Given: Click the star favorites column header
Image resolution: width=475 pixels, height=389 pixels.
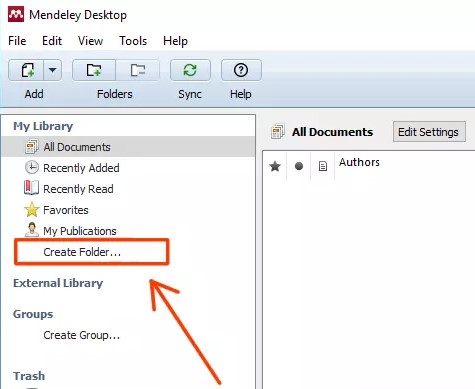Looking at the screenshot, I should 275,166.
